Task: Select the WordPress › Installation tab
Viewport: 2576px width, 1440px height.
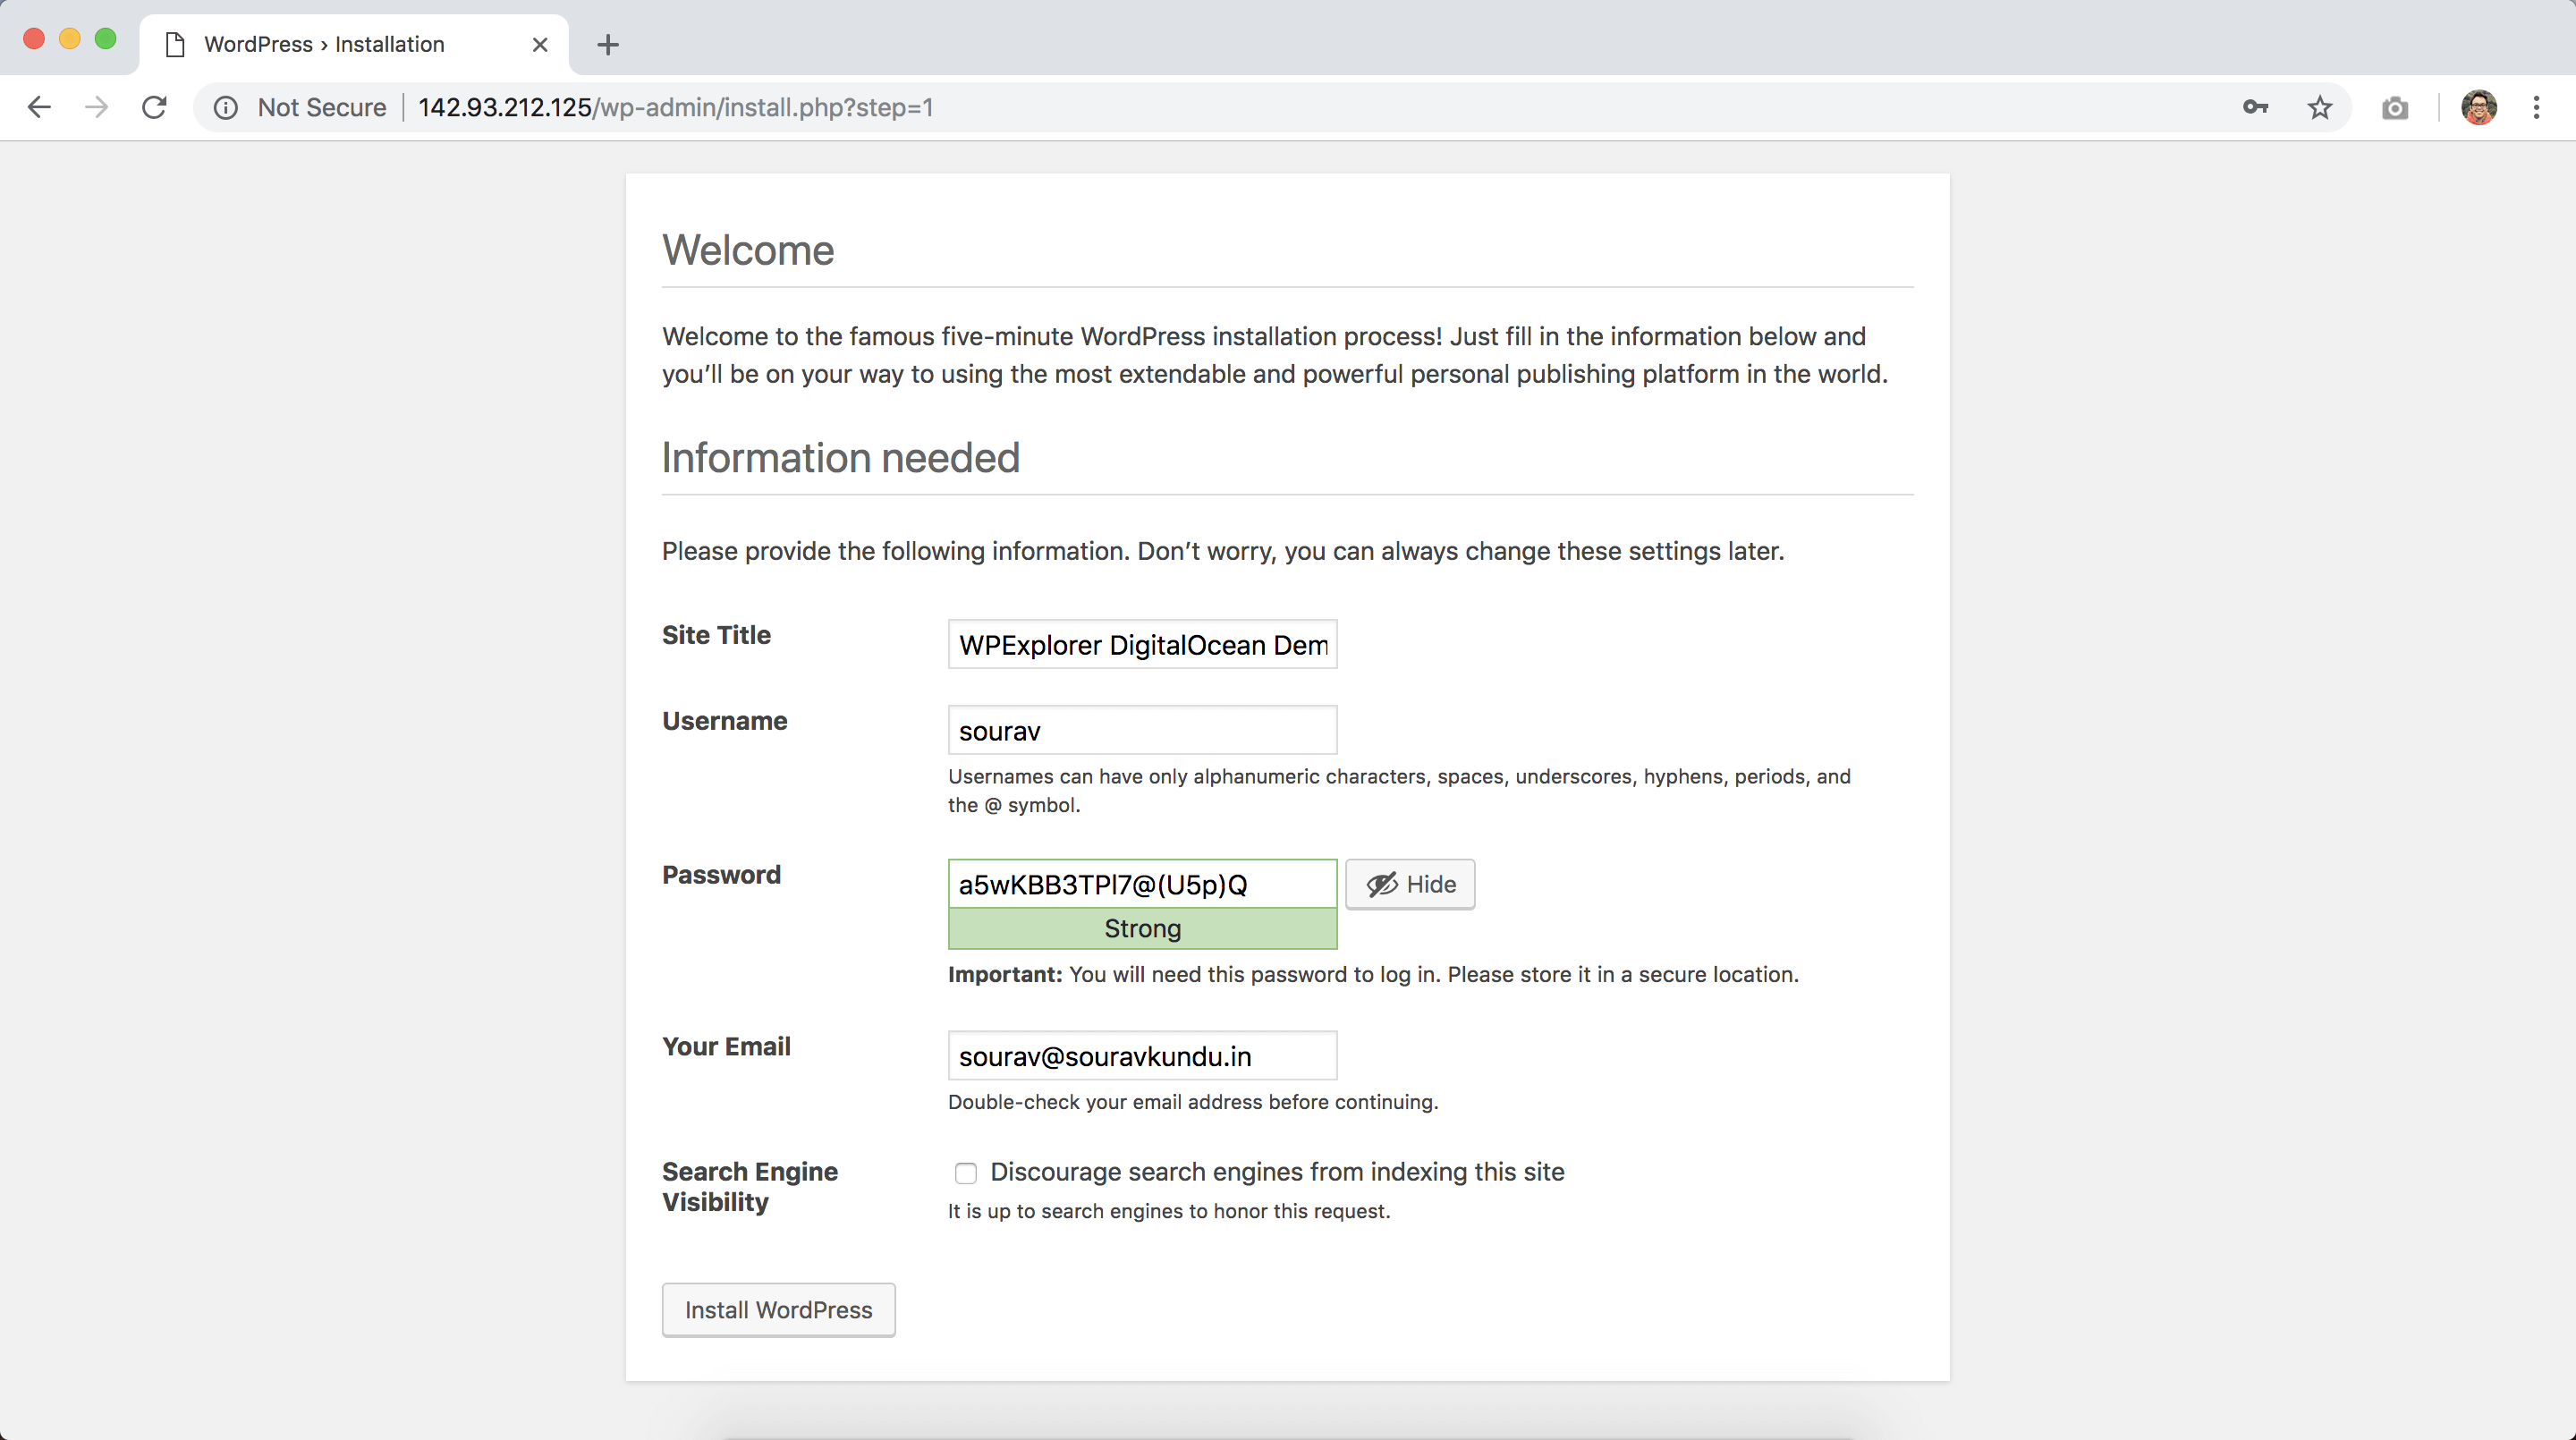Action: point(324,44)
